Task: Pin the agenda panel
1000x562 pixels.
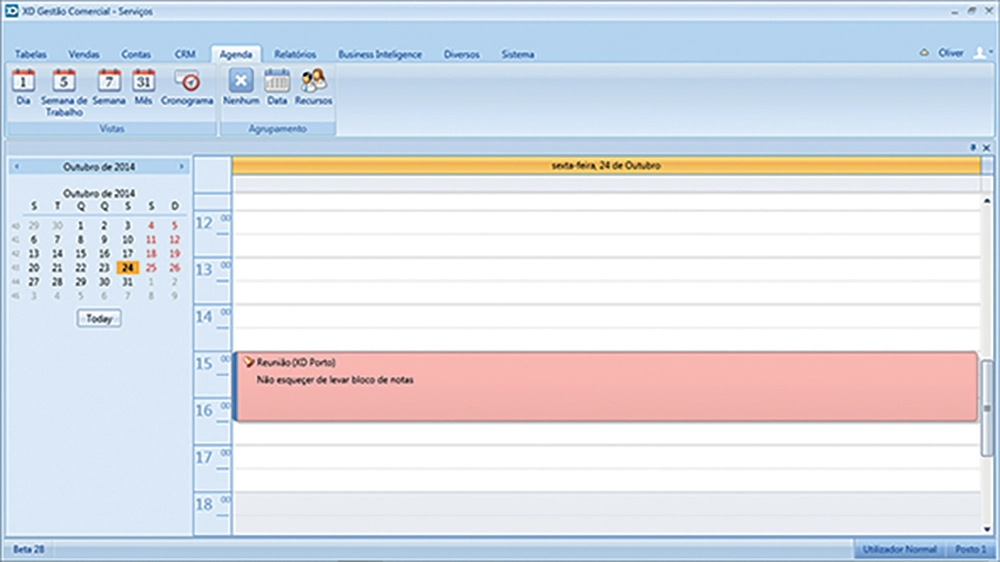Action: [x=974, y=147]
